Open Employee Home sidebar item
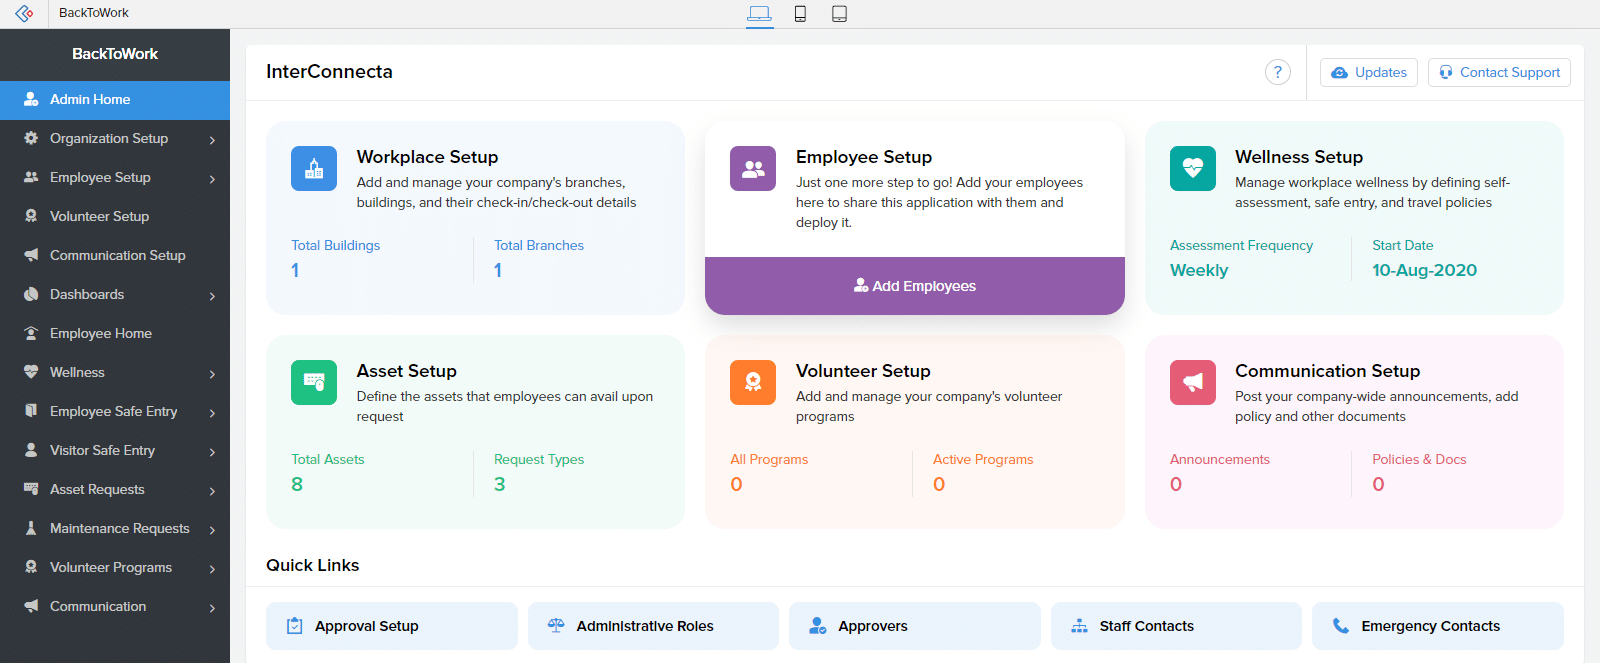Screen dimensions: 1600x663 (x=115, y=333)
